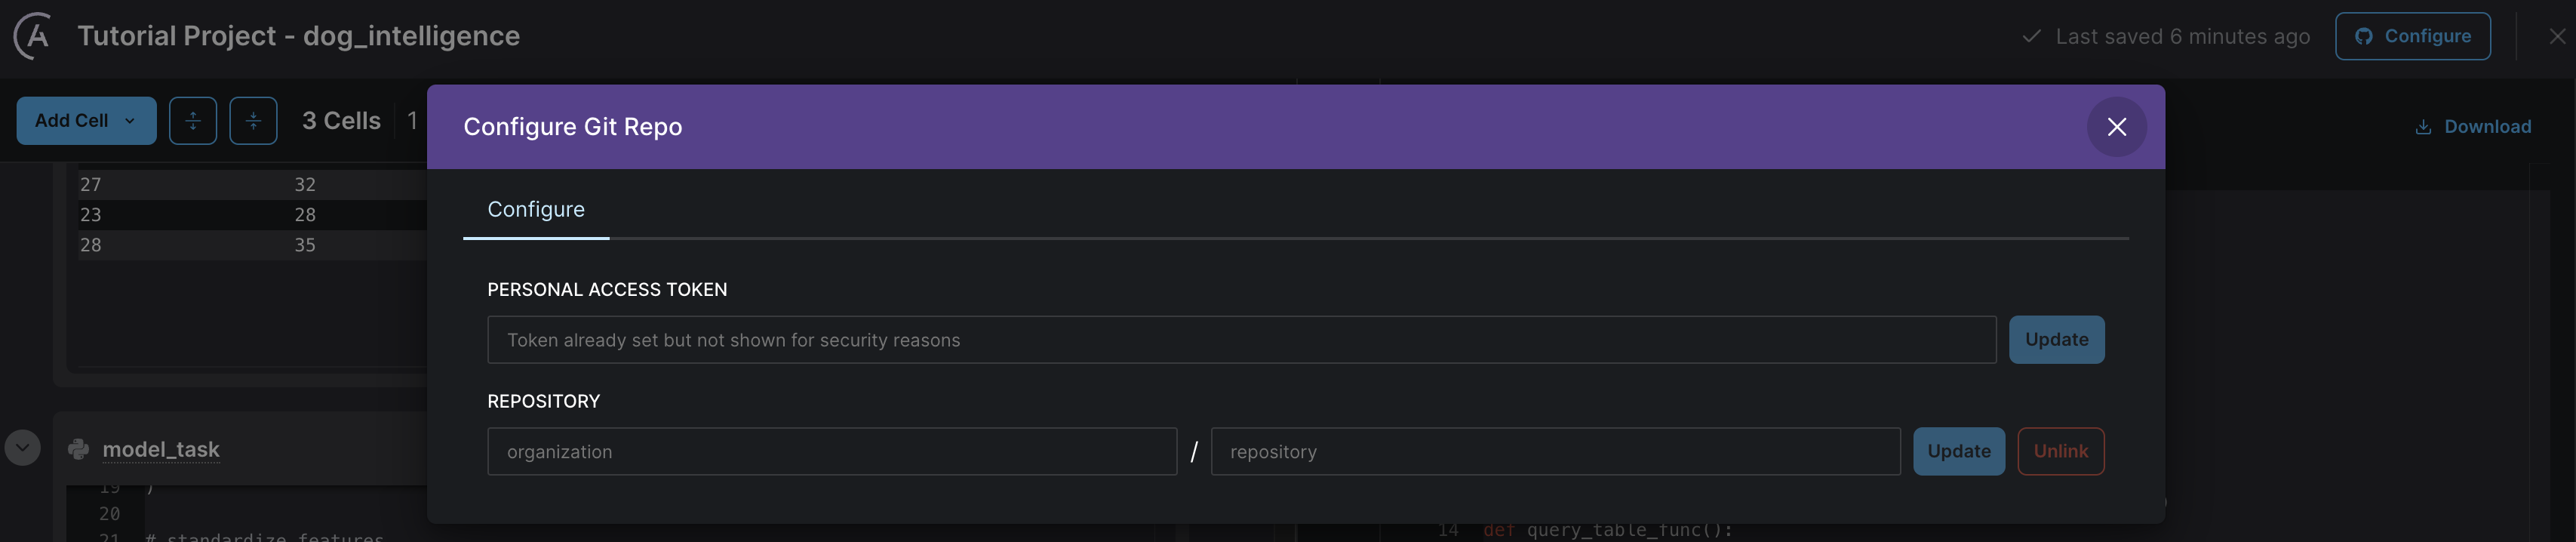Focus the Personal Access Token field
2576x542 pixels.
(x=1240, y=340)
